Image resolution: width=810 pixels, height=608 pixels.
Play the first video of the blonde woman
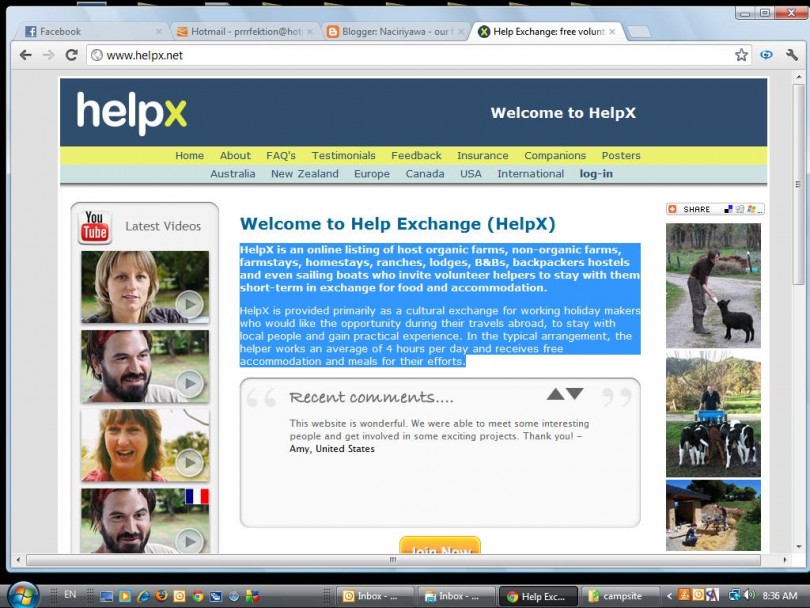pos(145,287)
